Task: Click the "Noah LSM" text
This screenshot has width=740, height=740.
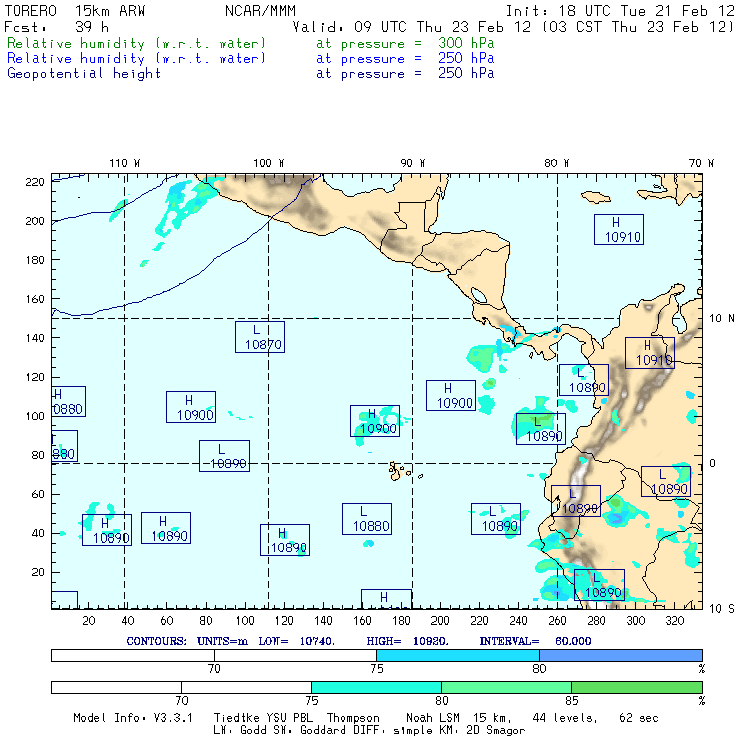Action: [433, 718]
